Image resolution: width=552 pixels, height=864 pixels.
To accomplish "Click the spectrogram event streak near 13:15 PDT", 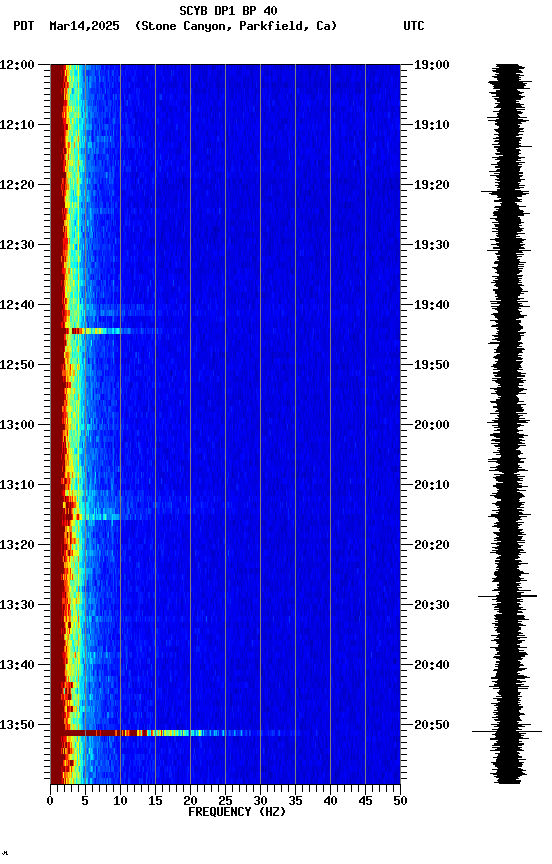I will 102,517.
